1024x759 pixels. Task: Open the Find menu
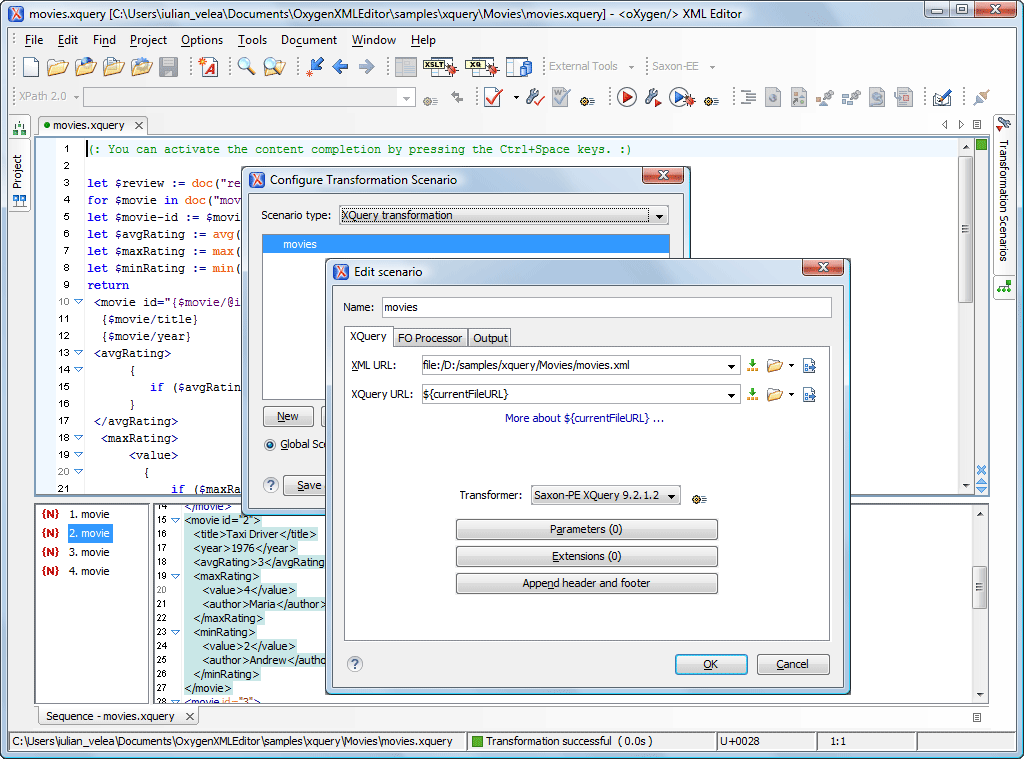pos(104,40)
